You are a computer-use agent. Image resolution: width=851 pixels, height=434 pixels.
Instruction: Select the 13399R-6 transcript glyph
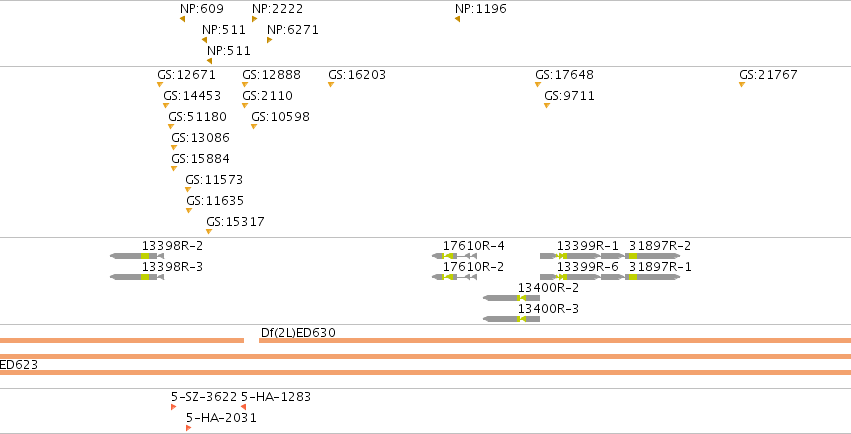click(x=582, y=277)
